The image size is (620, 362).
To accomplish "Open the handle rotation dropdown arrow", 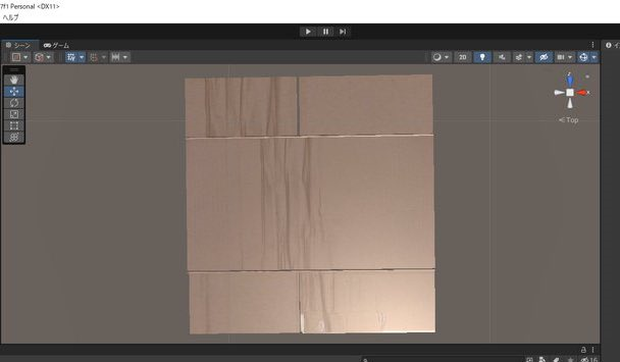I will (49, 57).
